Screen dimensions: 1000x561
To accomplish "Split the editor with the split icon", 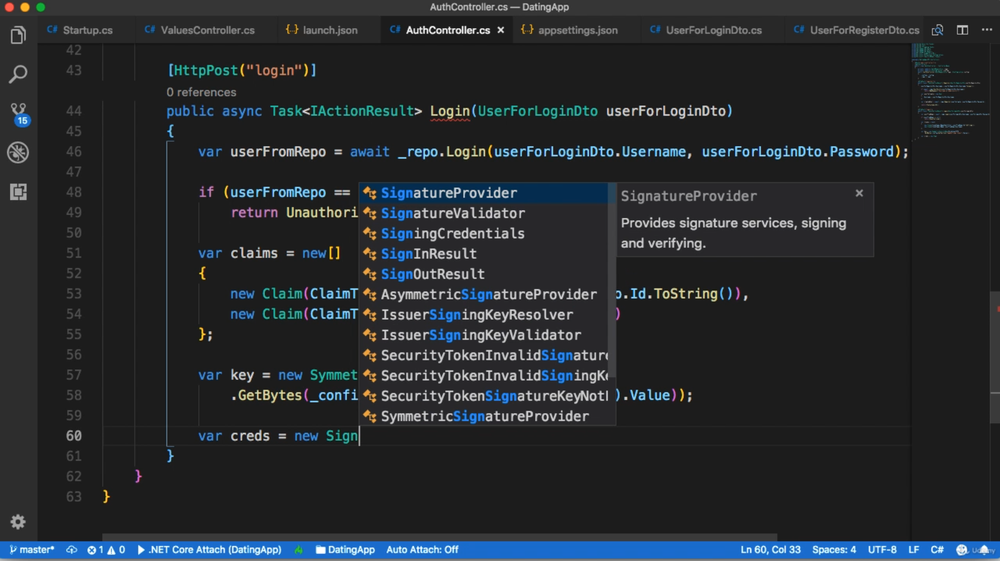I will coord(962,30).
